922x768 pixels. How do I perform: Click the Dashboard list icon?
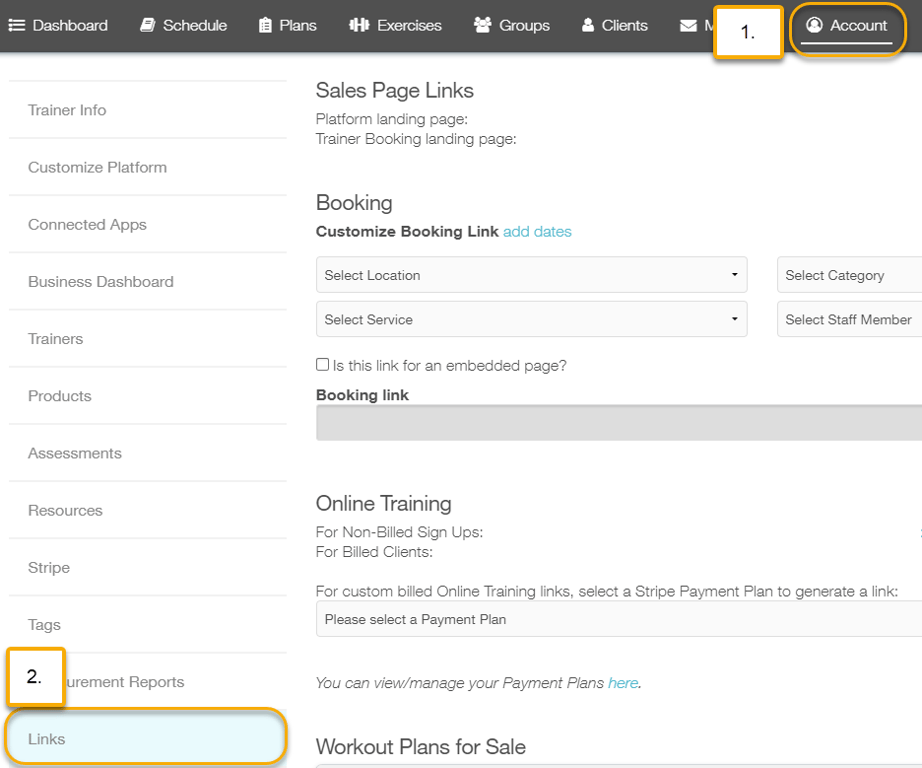17,26
